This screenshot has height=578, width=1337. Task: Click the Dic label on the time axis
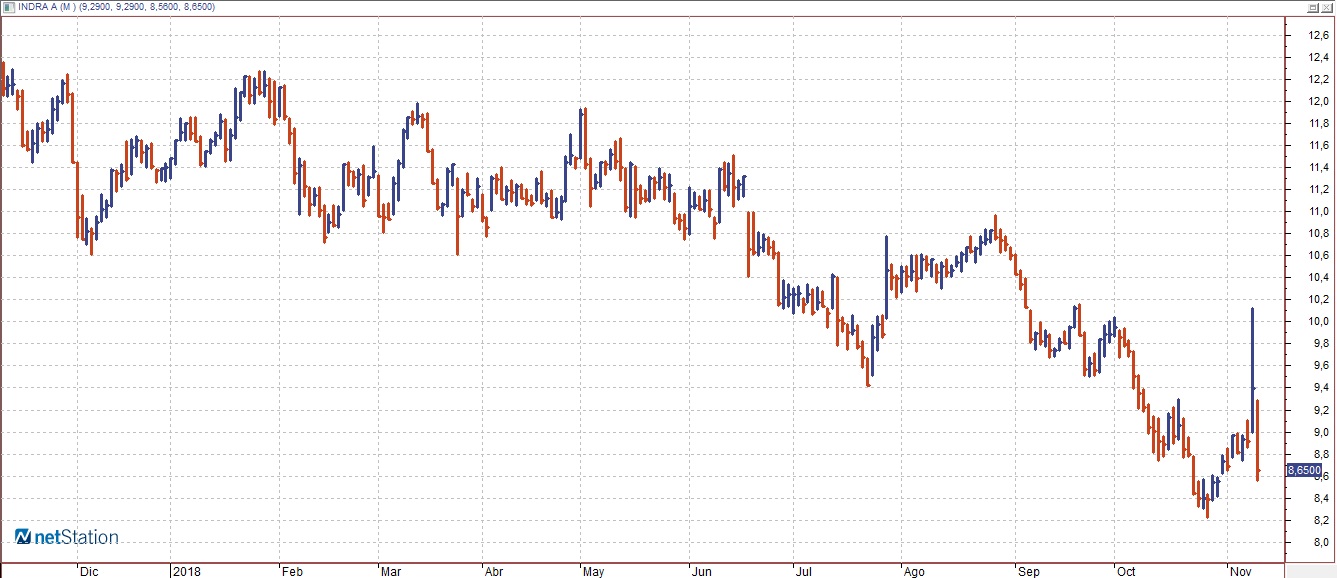[x=89, y=572]
